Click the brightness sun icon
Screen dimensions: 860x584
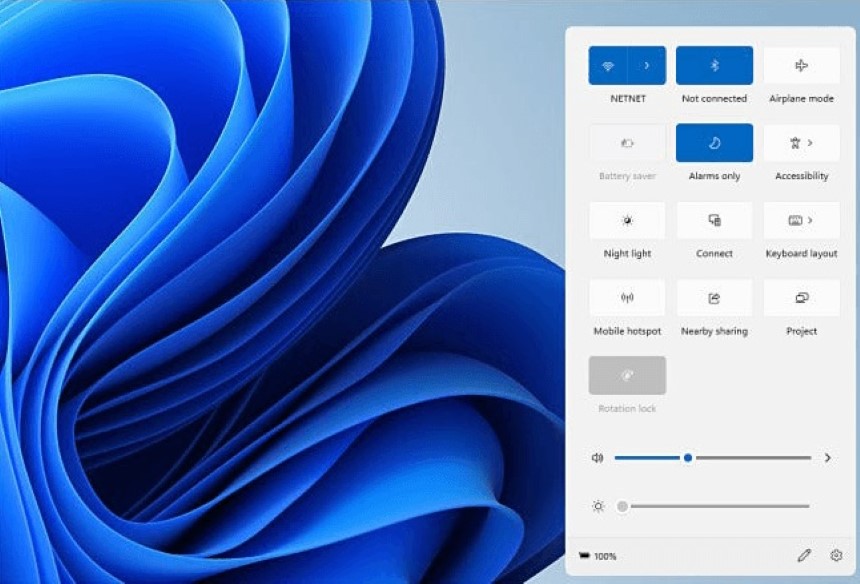click(598, 506)
